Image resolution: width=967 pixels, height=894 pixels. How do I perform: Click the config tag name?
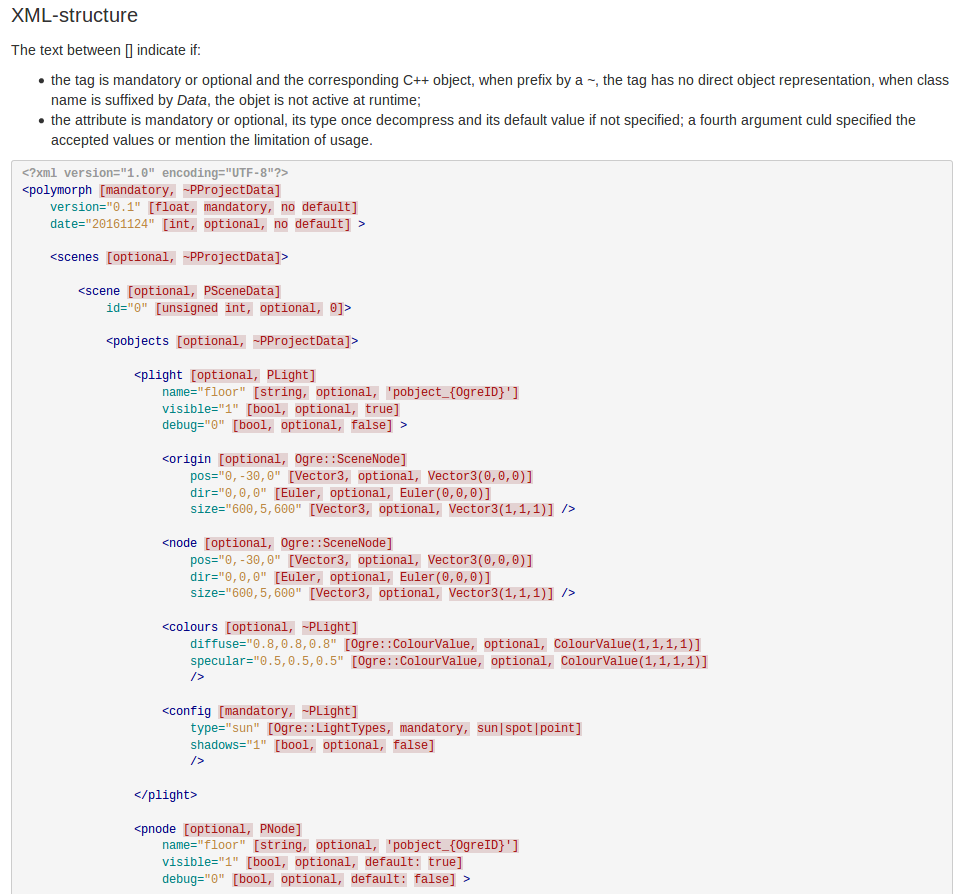click(187, 711)
